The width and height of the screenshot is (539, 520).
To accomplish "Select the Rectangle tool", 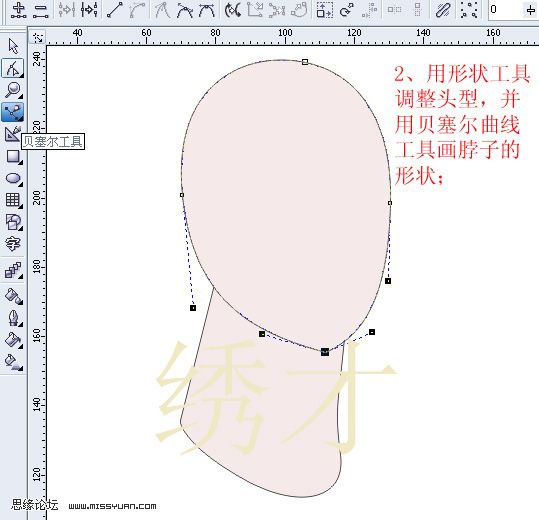I will click(x=14, y=156).
